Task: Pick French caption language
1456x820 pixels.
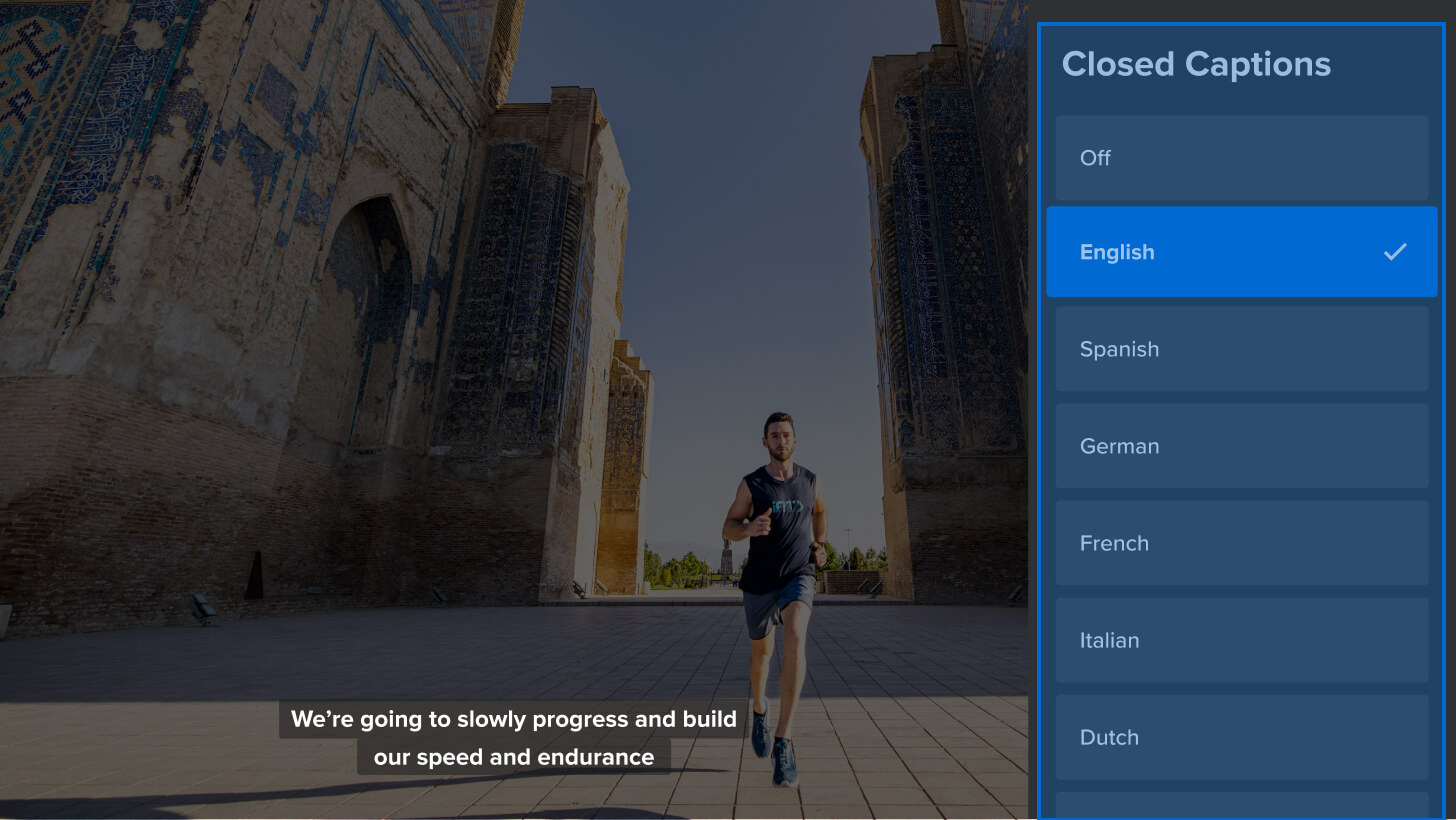Action: click(1241, 543)
